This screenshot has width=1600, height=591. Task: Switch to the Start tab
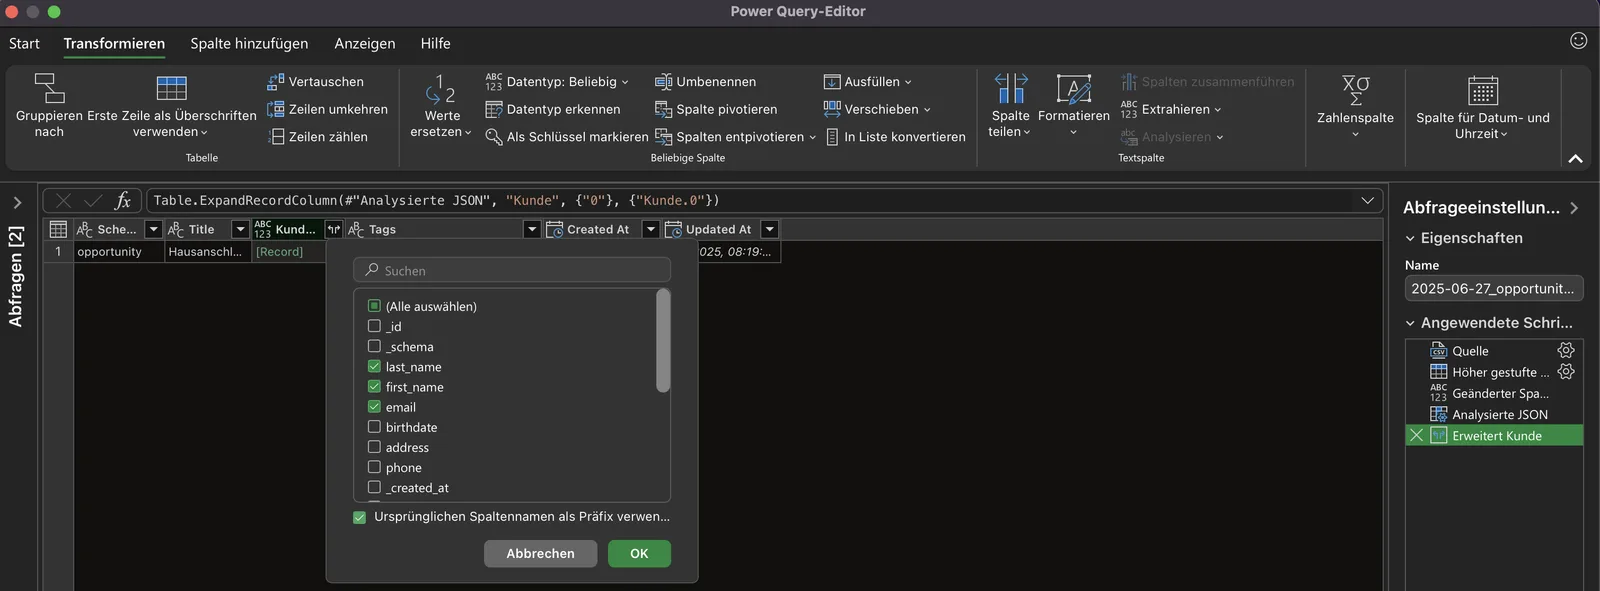click(24, 43)
